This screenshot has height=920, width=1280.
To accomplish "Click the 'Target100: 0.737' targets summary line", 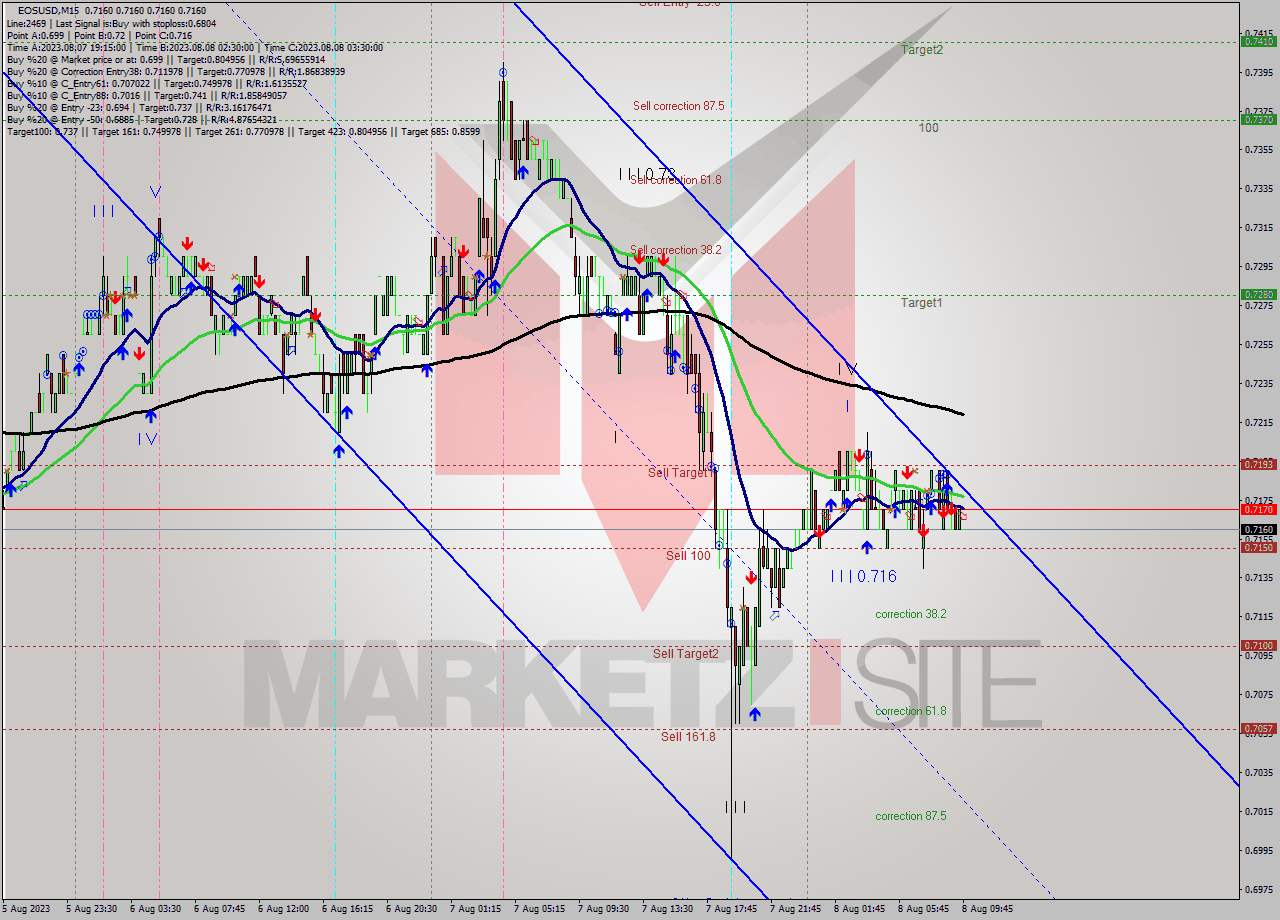I will point(243,132).
